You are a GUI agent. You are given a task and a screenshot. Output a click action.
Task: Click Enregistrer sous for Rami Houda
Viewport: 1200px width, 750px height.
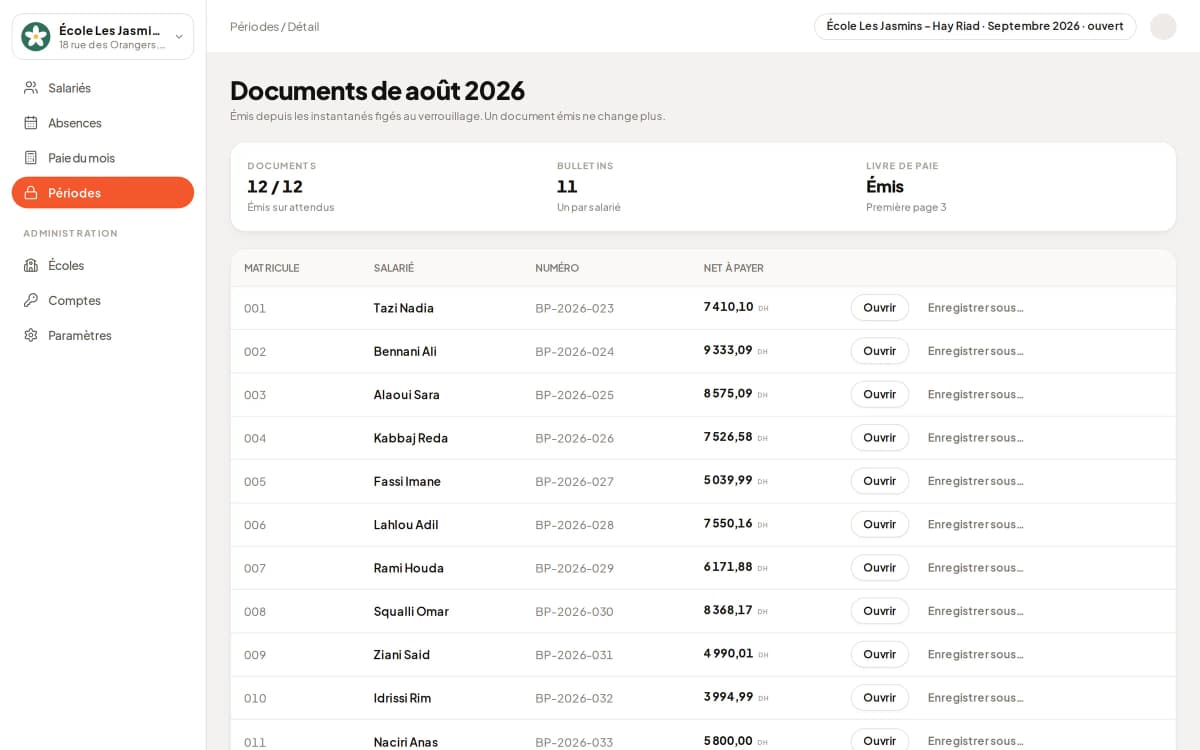[975, 568]
